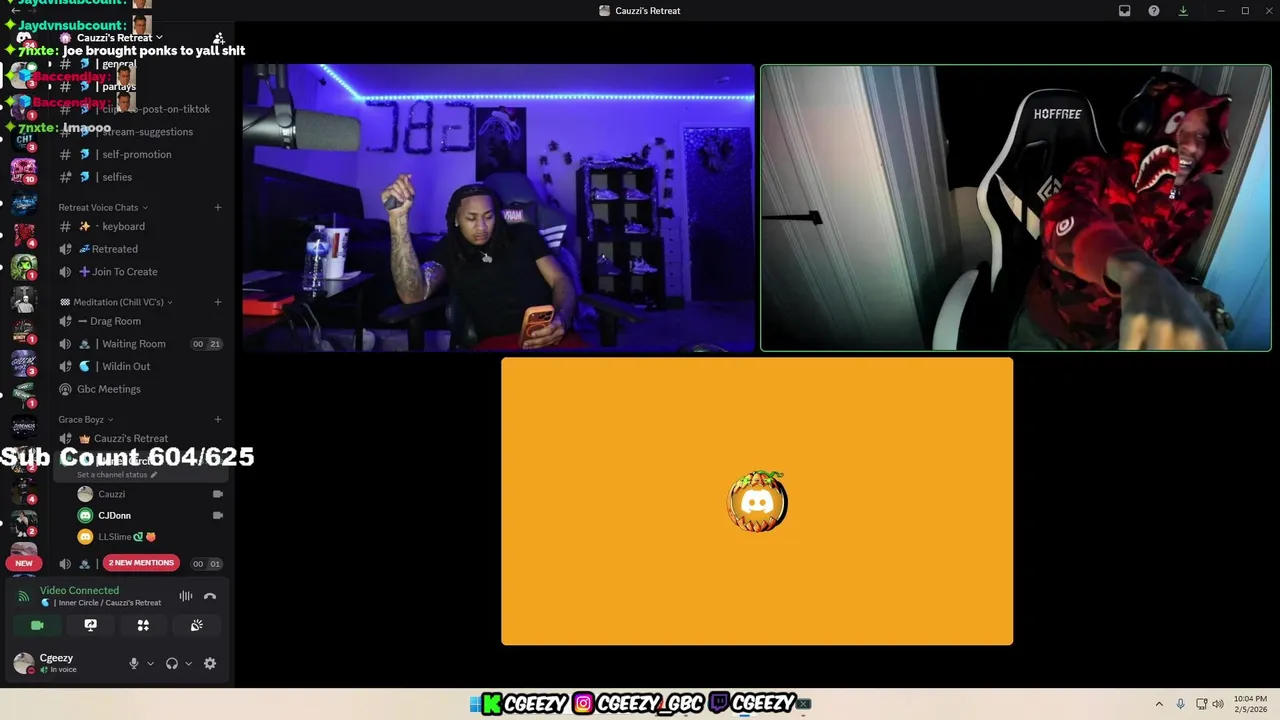Open the self-promotion channel
This screenshot has height=720, width=1280.
pos(140,154)
